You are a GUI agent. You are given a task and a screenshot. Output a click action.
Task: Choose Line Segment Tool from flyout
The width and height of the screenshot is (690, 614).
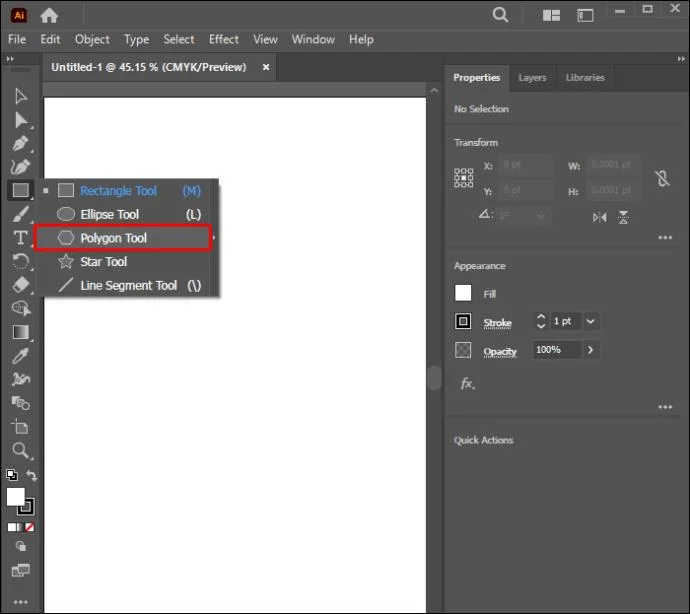pos(123,286)
